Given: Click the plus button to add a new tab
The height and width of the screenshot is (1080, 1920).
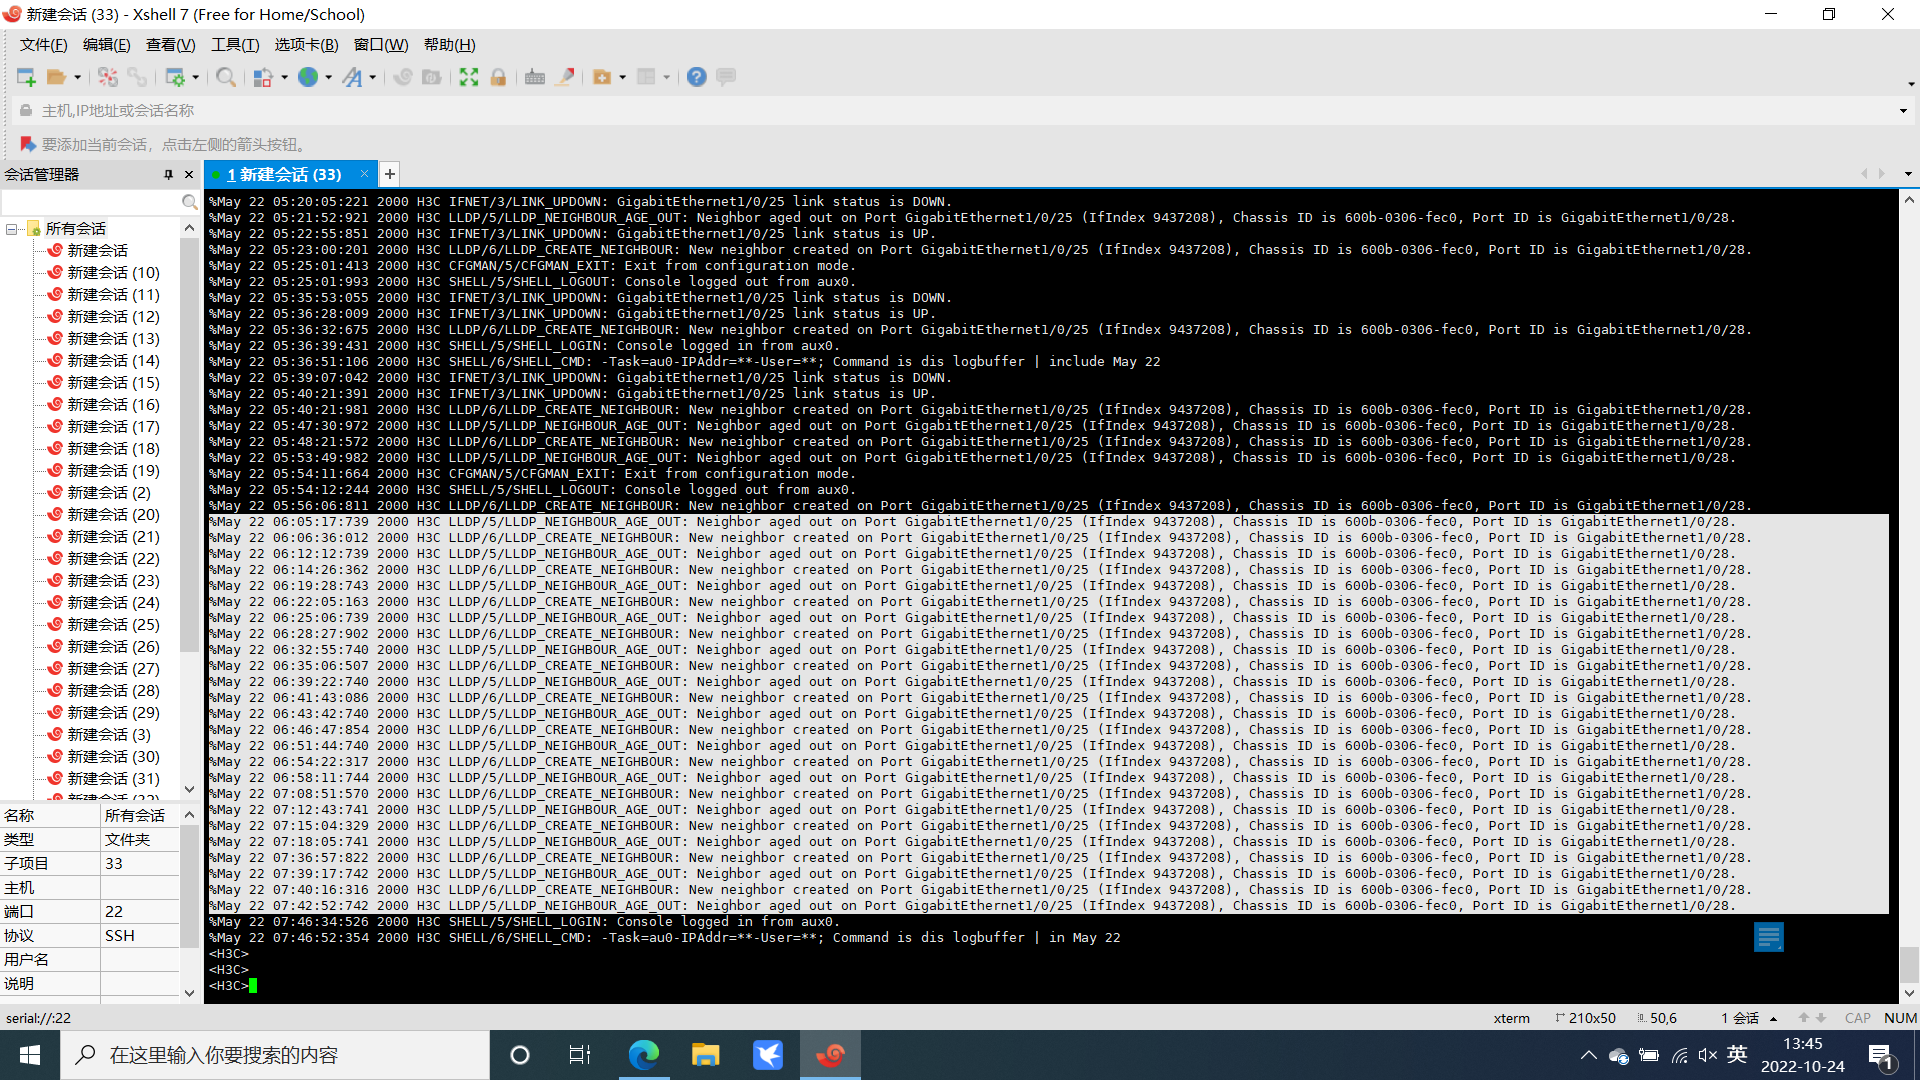Looking at the screenshot, I should pyautogui.click(x=390, y=174).
